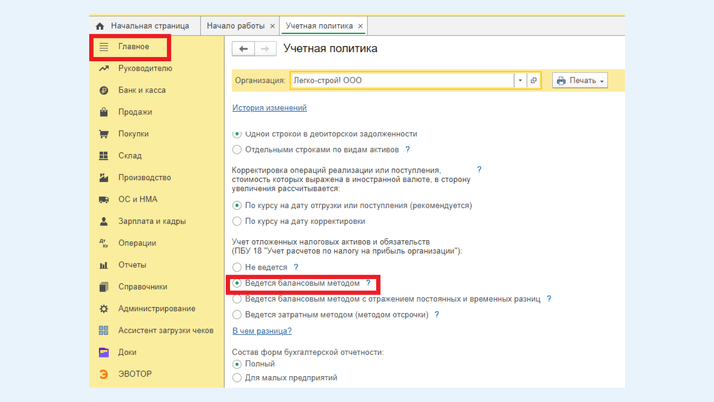Select балансовым методом с отражением разниц

(237, 299)
